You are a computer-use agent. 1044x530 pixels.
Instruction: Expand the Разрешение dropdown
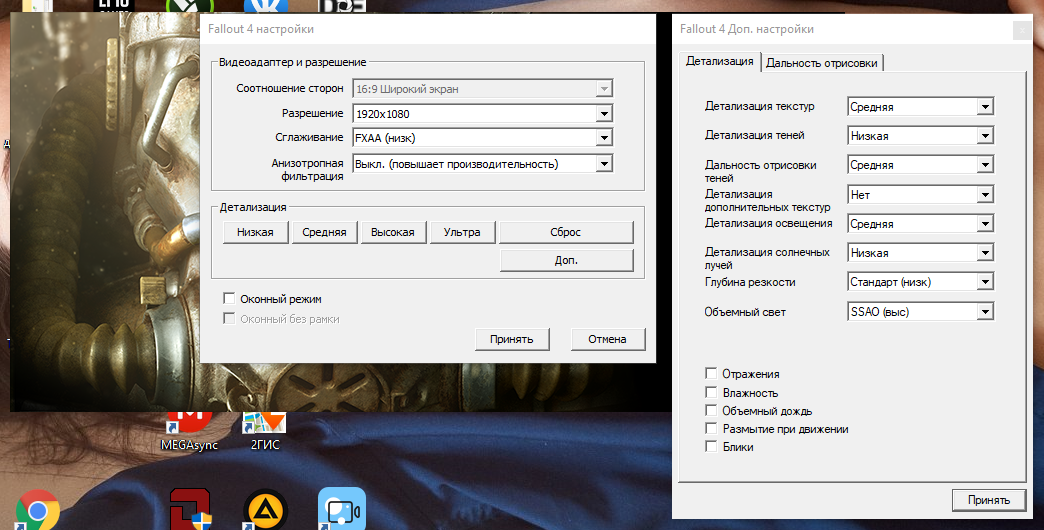[x=603, y=114]
